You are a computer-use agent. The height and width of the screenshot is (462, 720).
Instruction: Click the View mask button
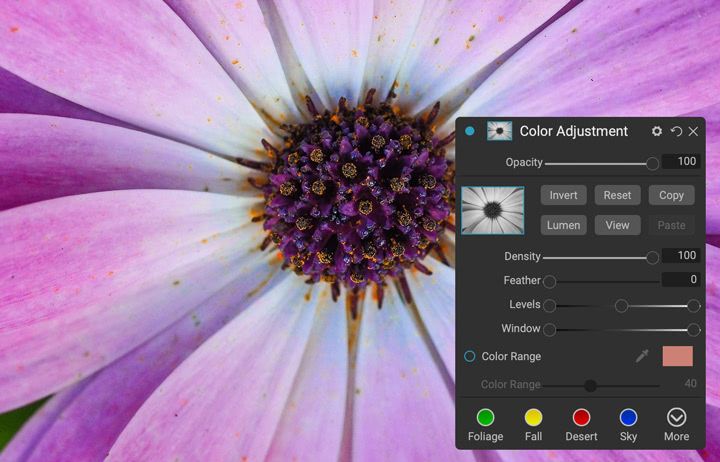pos(617,225)
